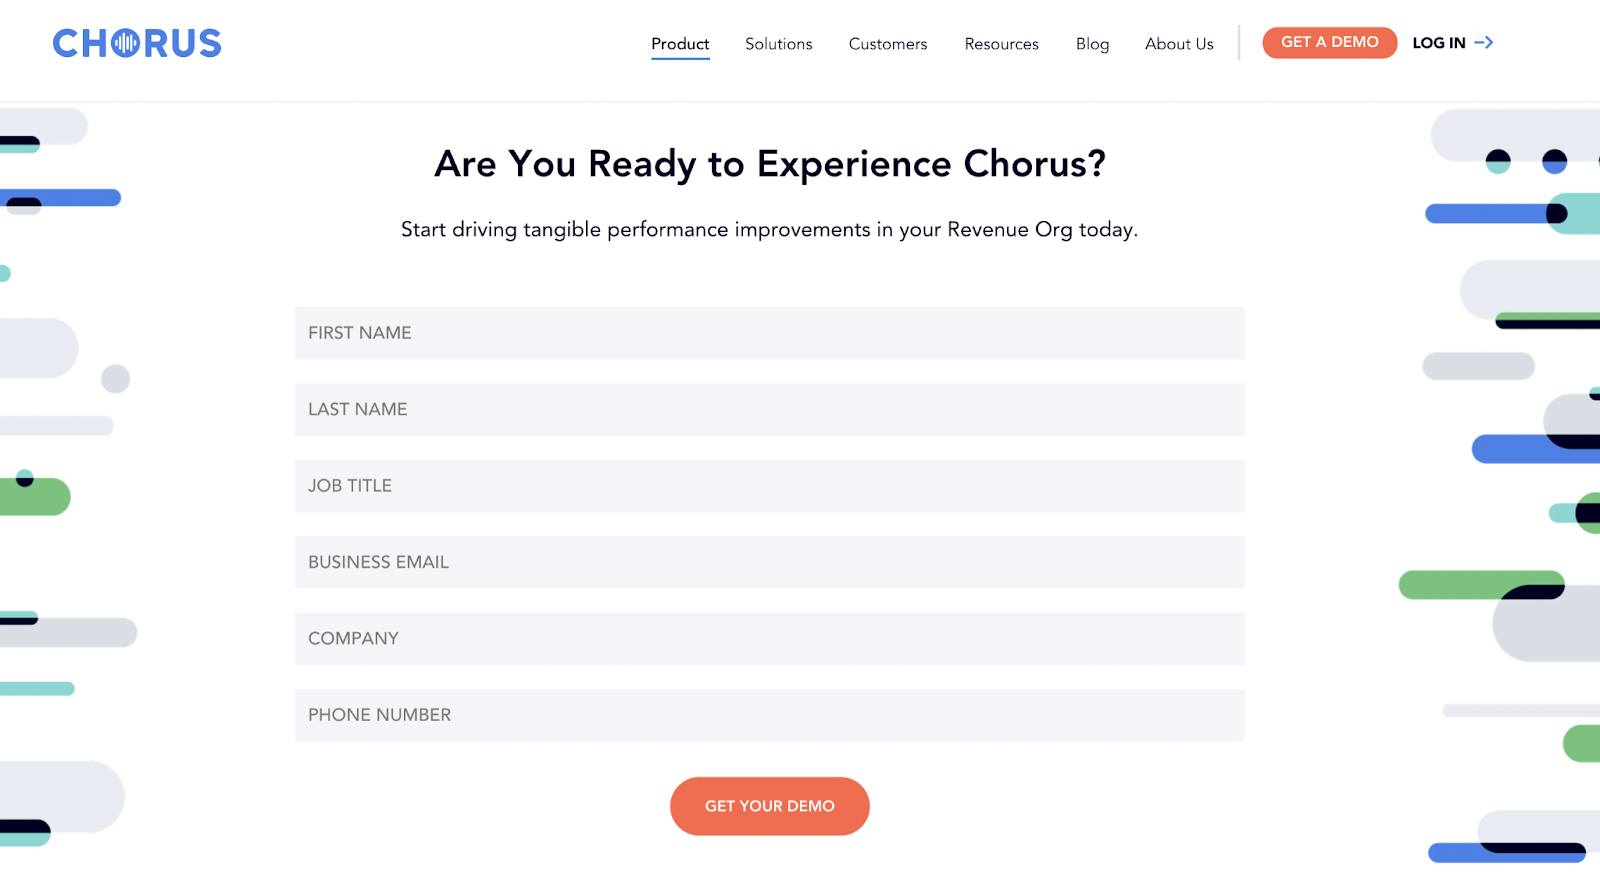Image resolution: width=1600 pixels, height=878 pixels.
Task: Focus the Company field
Action: [x=770, y=639]
